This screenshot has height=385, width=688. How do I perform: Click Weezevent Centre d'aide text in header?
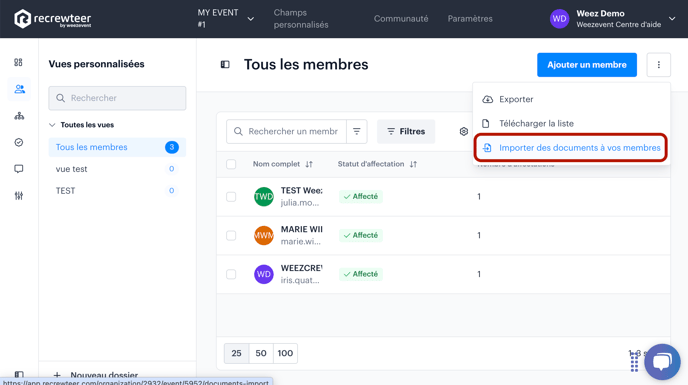619,25
